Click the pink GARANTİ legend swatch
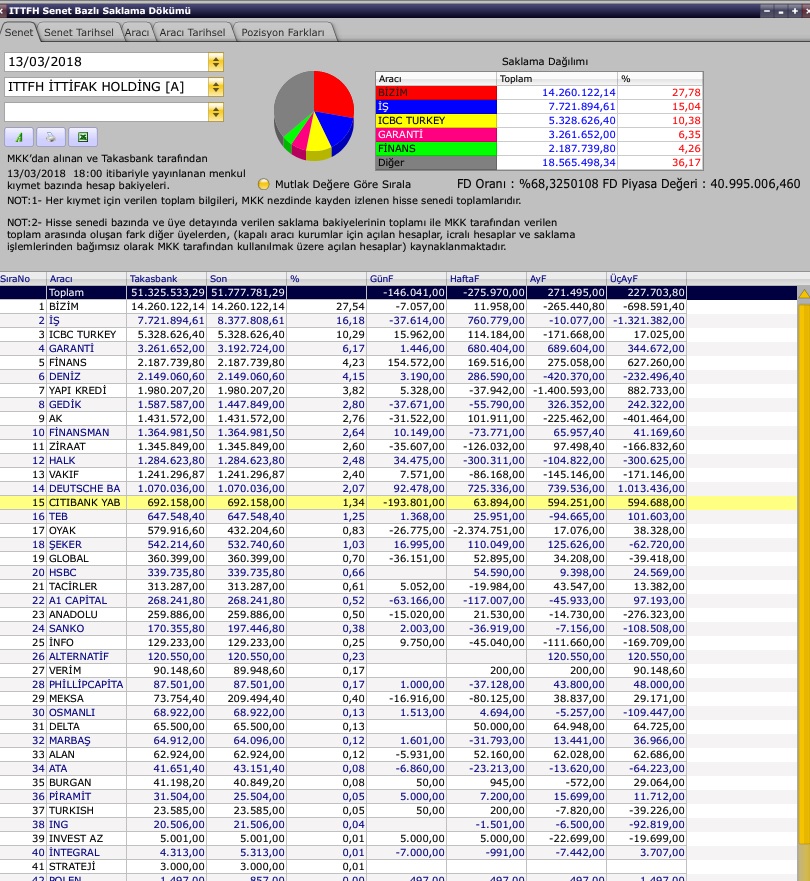Image resolution: width=810 pixels, height=881 pixels. 436,135
